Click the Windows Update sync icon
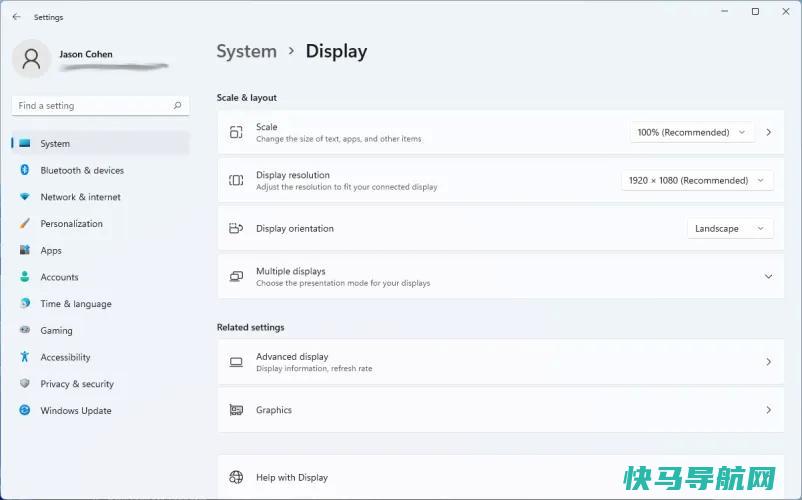Image resolution: width=802 pixels, height=500 pixels. (x=25, y=410)
